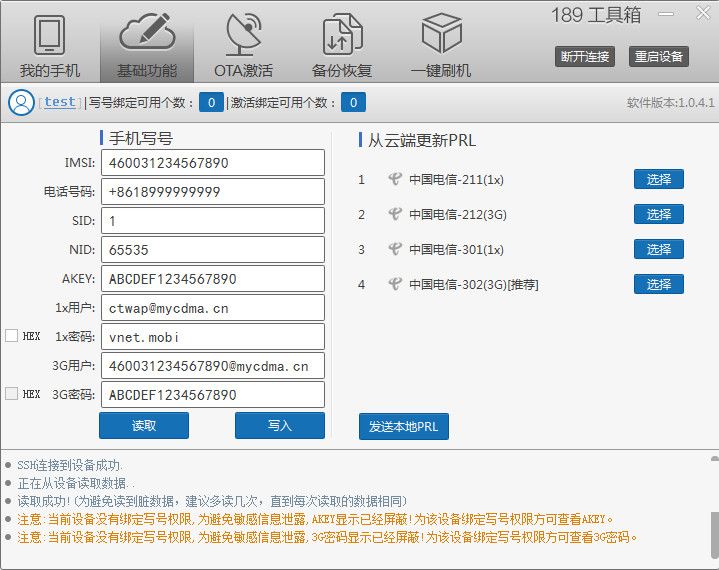
Task: Enable HEX checkbox for 3G密码
Action: pyautogui.click(x=11, y=394)
